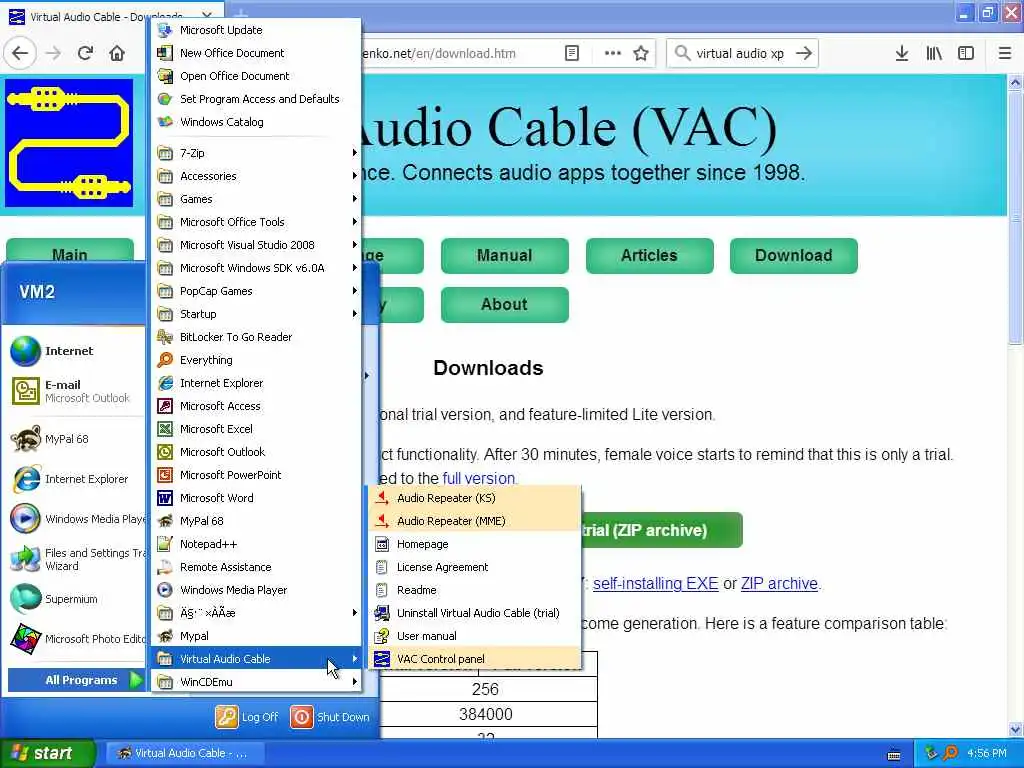Expand the Startup folder

[257, 314]
